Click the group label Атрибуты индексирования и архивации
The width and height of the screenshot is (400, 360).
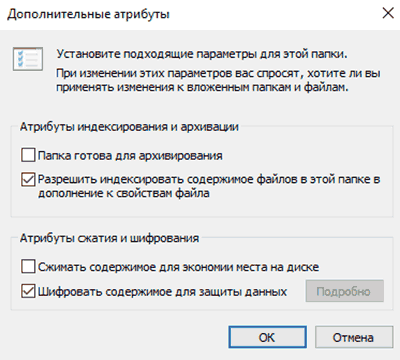(x=129, y=127)
